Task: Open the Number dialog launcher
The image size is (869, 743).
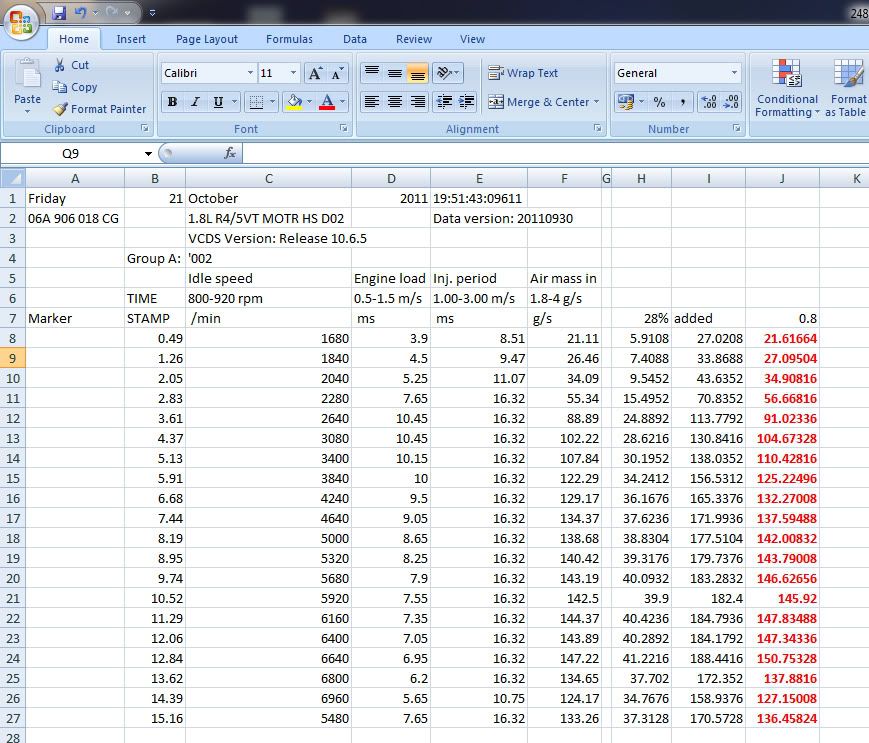Action: [737, 129]
